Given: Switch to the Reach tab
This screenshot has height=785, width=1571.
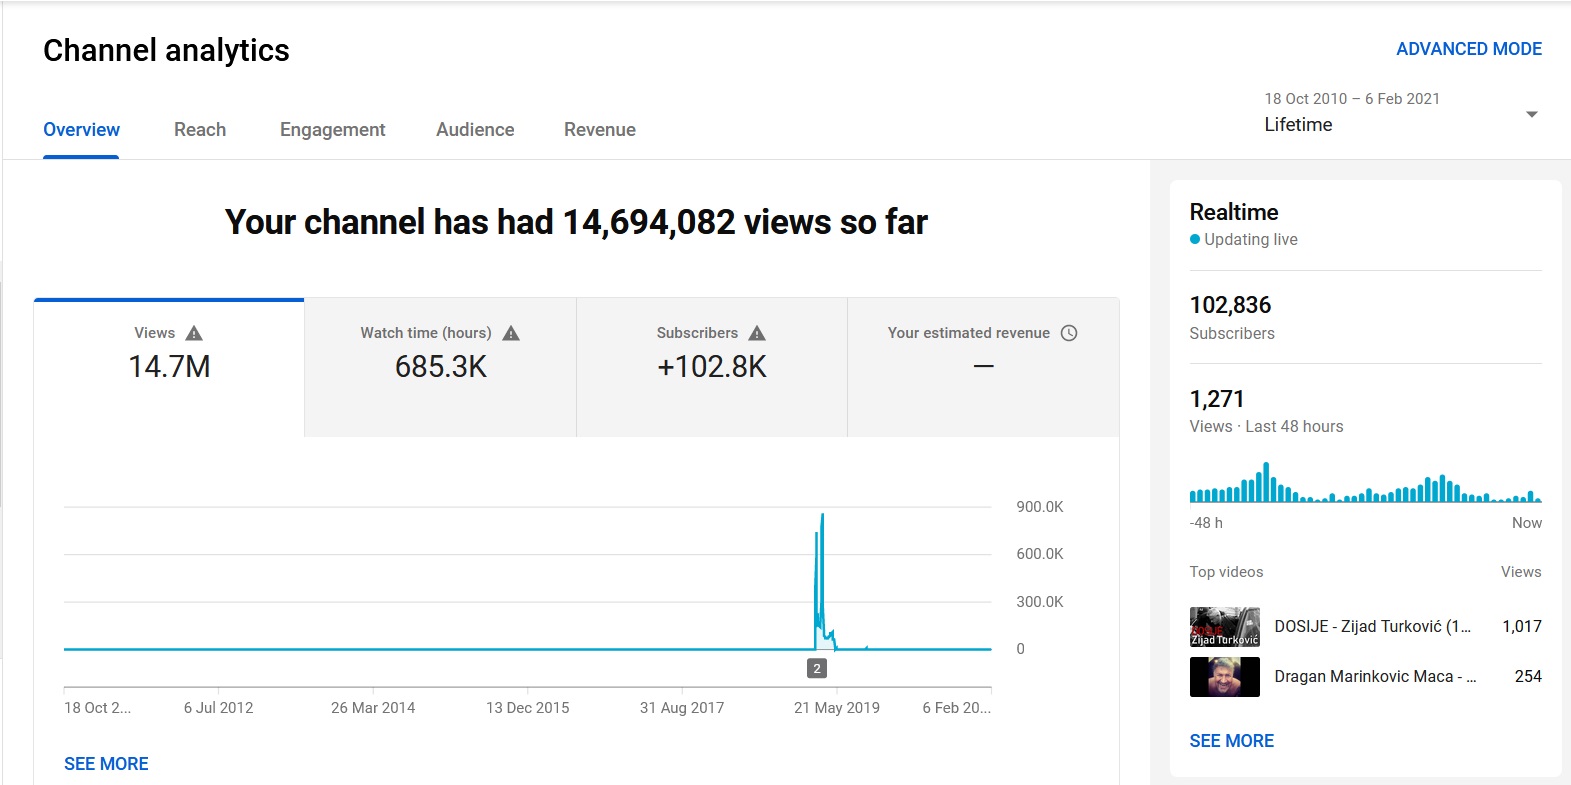Looking at the screenshot, I should (200, 129).
